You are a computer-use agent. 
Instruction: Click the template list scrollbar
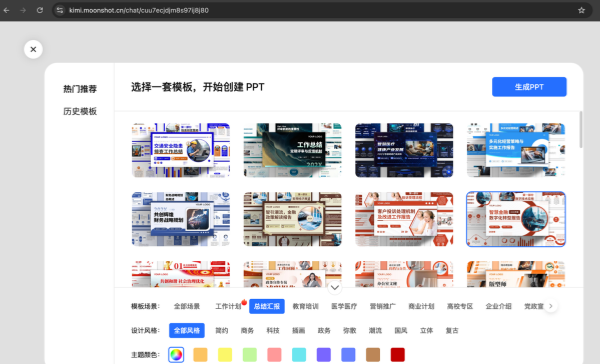[x=581, y=130]
